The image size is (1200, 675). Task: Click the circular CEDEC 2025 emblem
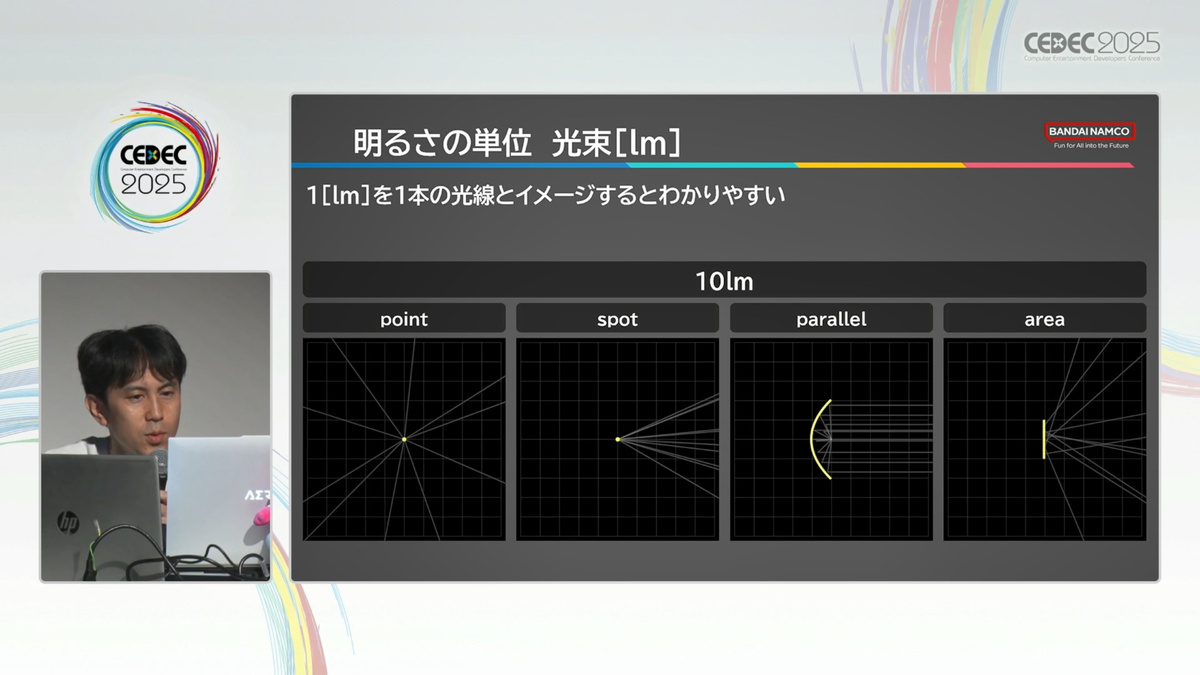[153, 167]
